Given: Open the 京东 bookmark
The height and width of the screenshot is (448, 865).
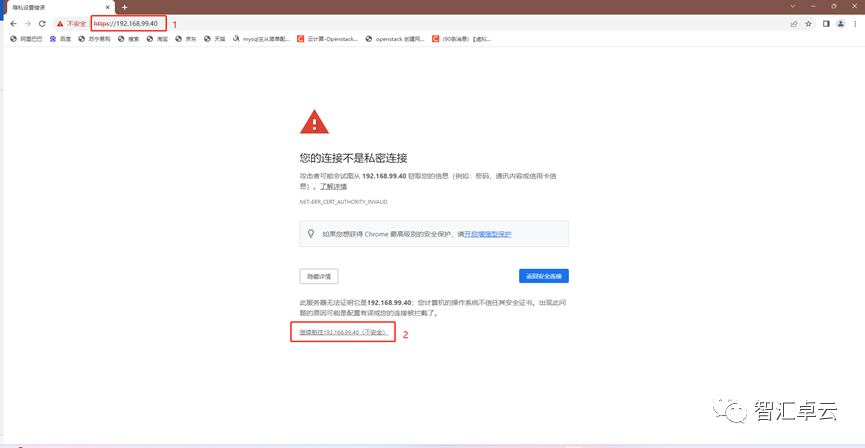Looking at the screenshot, I should click(186, 39).
